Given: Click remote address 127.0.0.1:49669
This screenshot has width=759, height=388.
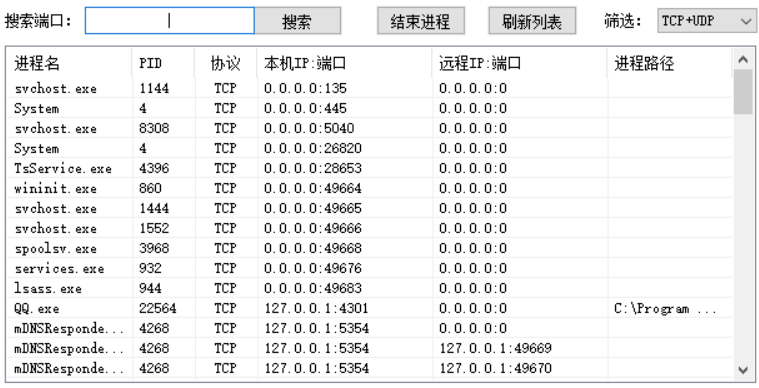Looking at the screenshot, I should pos(495,348).
